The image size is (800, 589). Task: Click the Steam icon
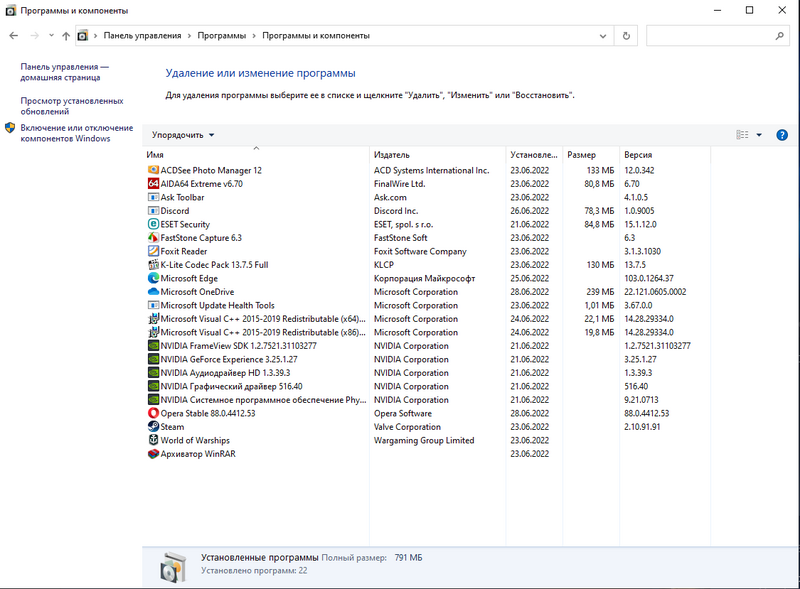153,427
